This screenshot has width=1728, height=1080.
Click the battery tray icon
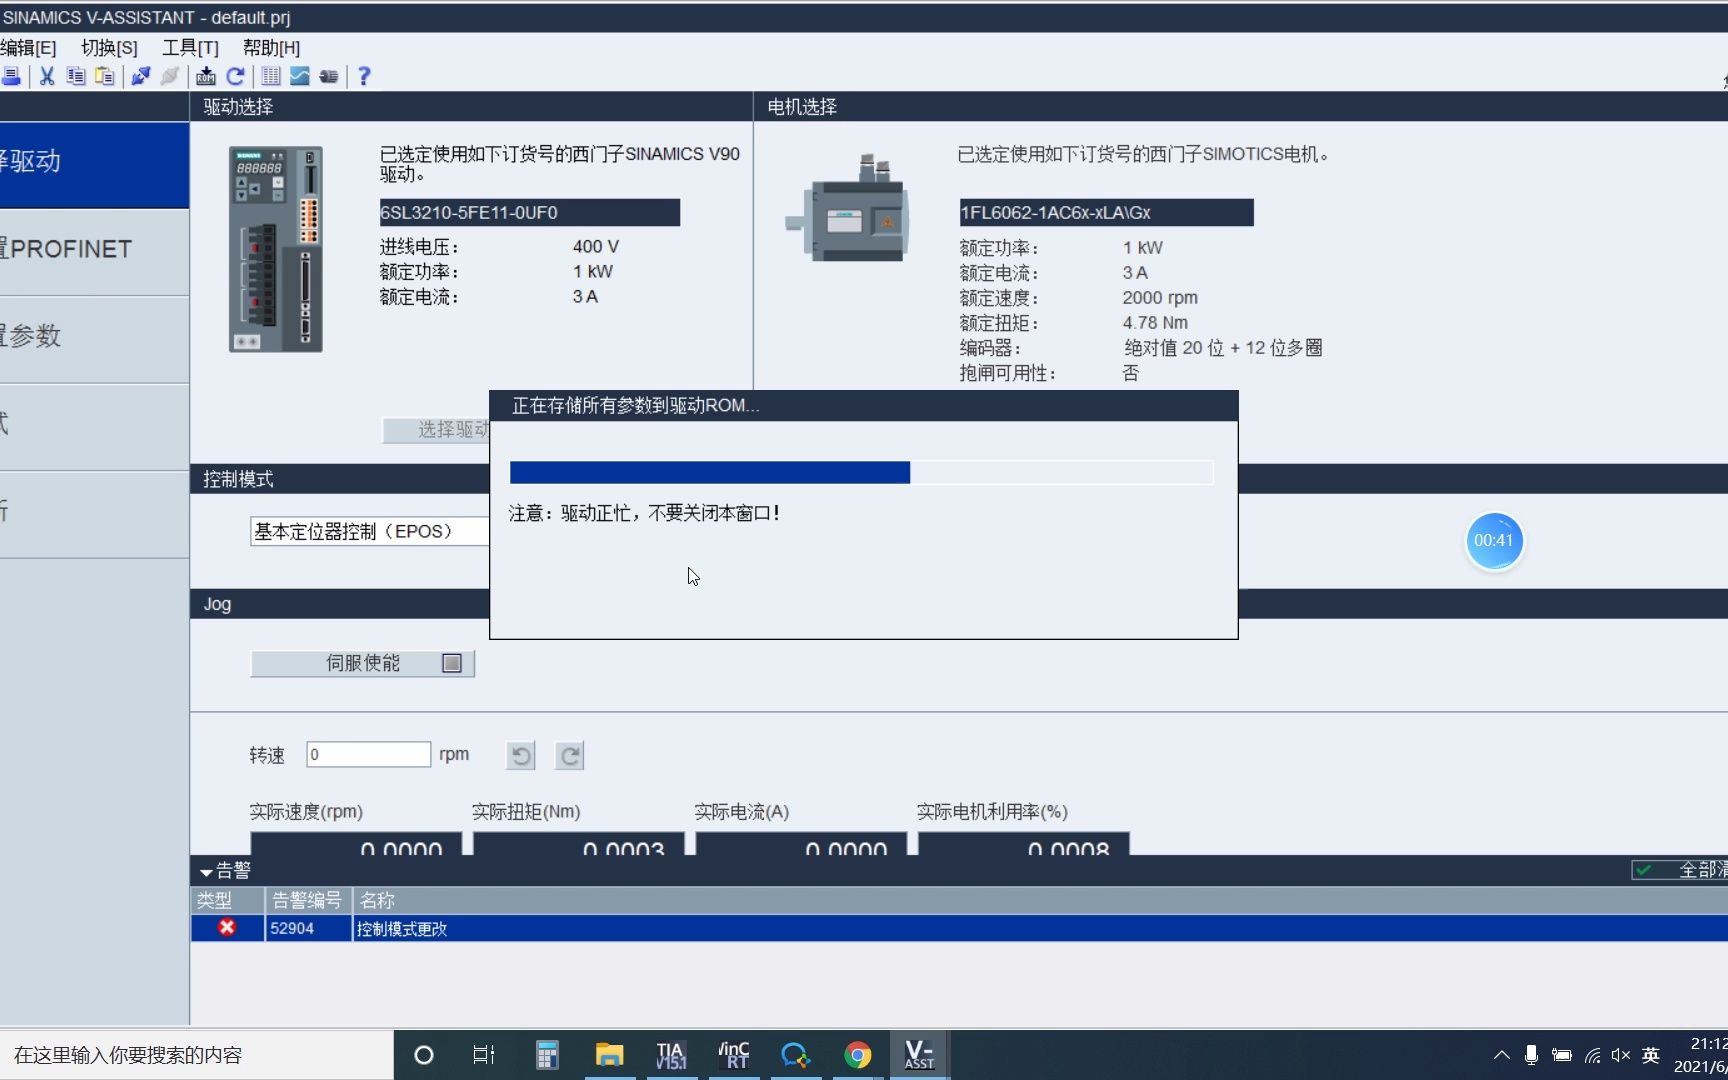point(1562,1055)
